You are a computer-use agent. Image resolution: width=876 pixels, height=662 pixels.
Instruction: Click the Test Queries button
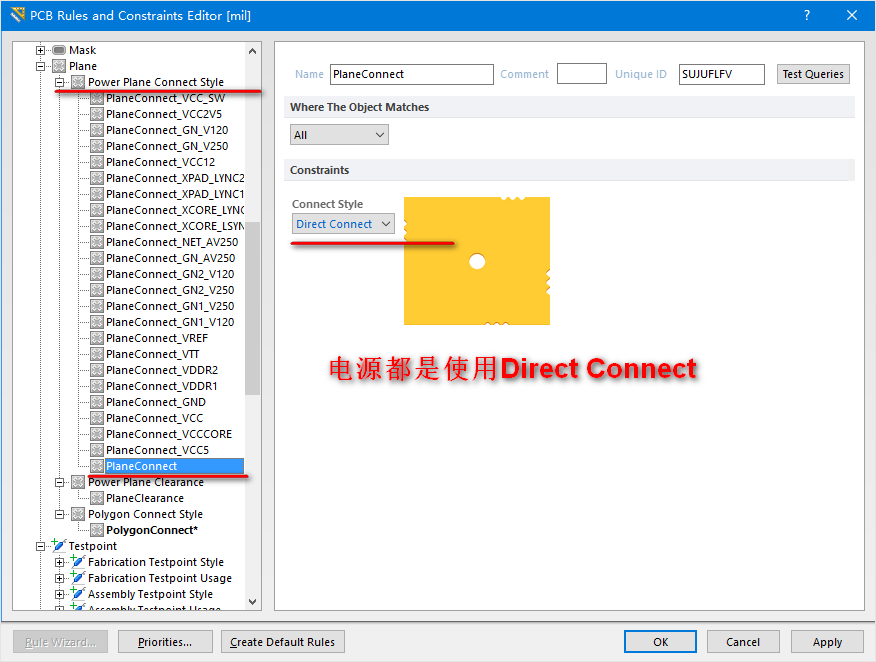[x=812, y=74]
